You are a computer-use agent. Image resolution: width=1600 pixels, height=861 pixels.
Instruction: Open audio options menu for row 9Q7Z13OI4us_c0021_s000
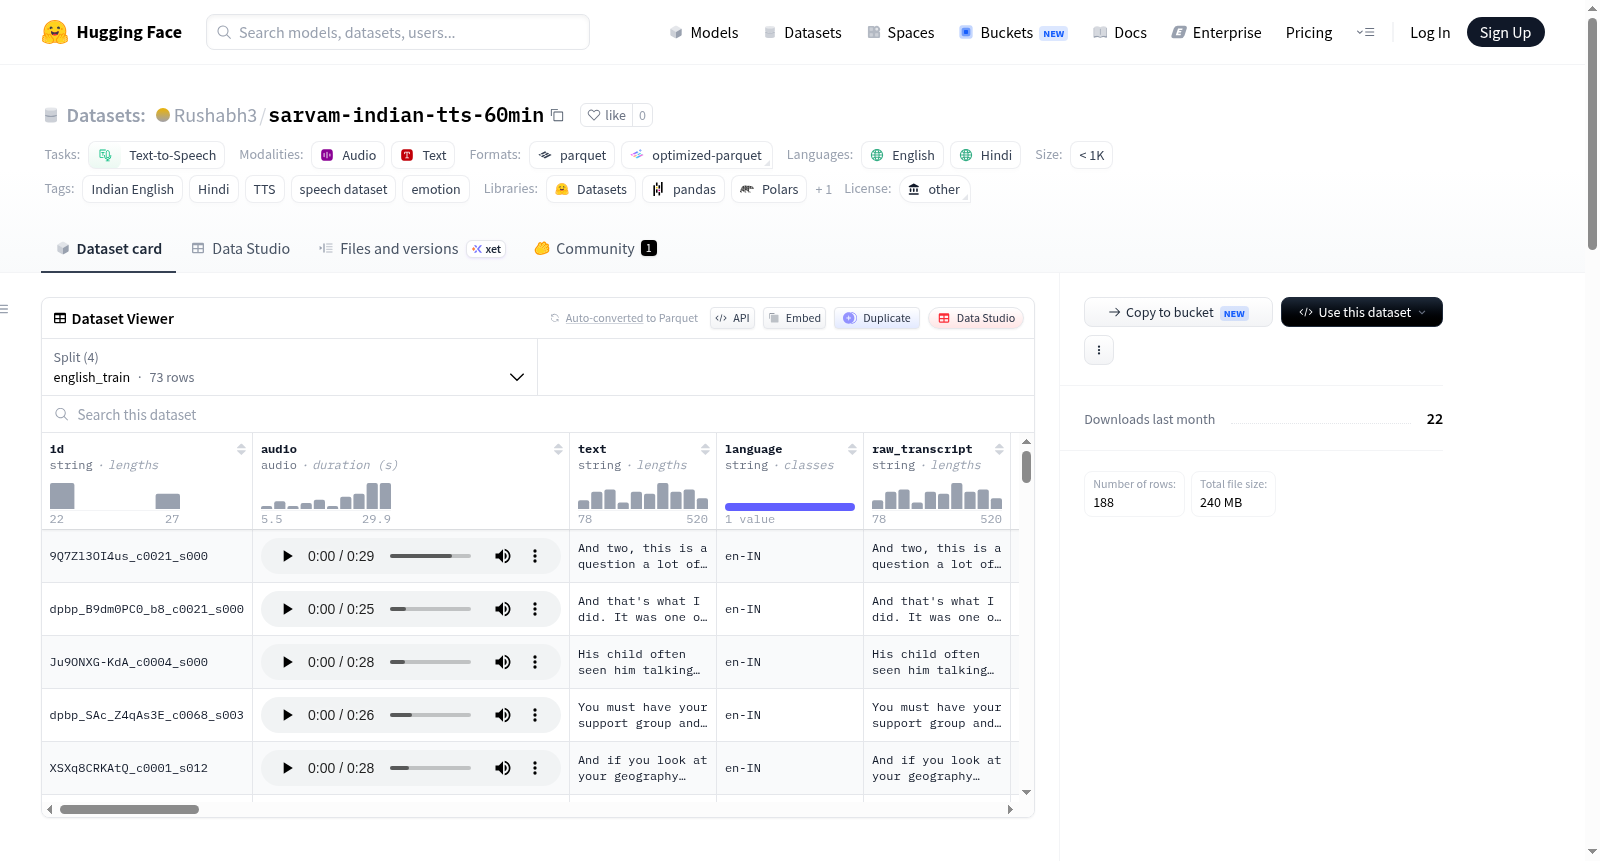coord(535,556)
